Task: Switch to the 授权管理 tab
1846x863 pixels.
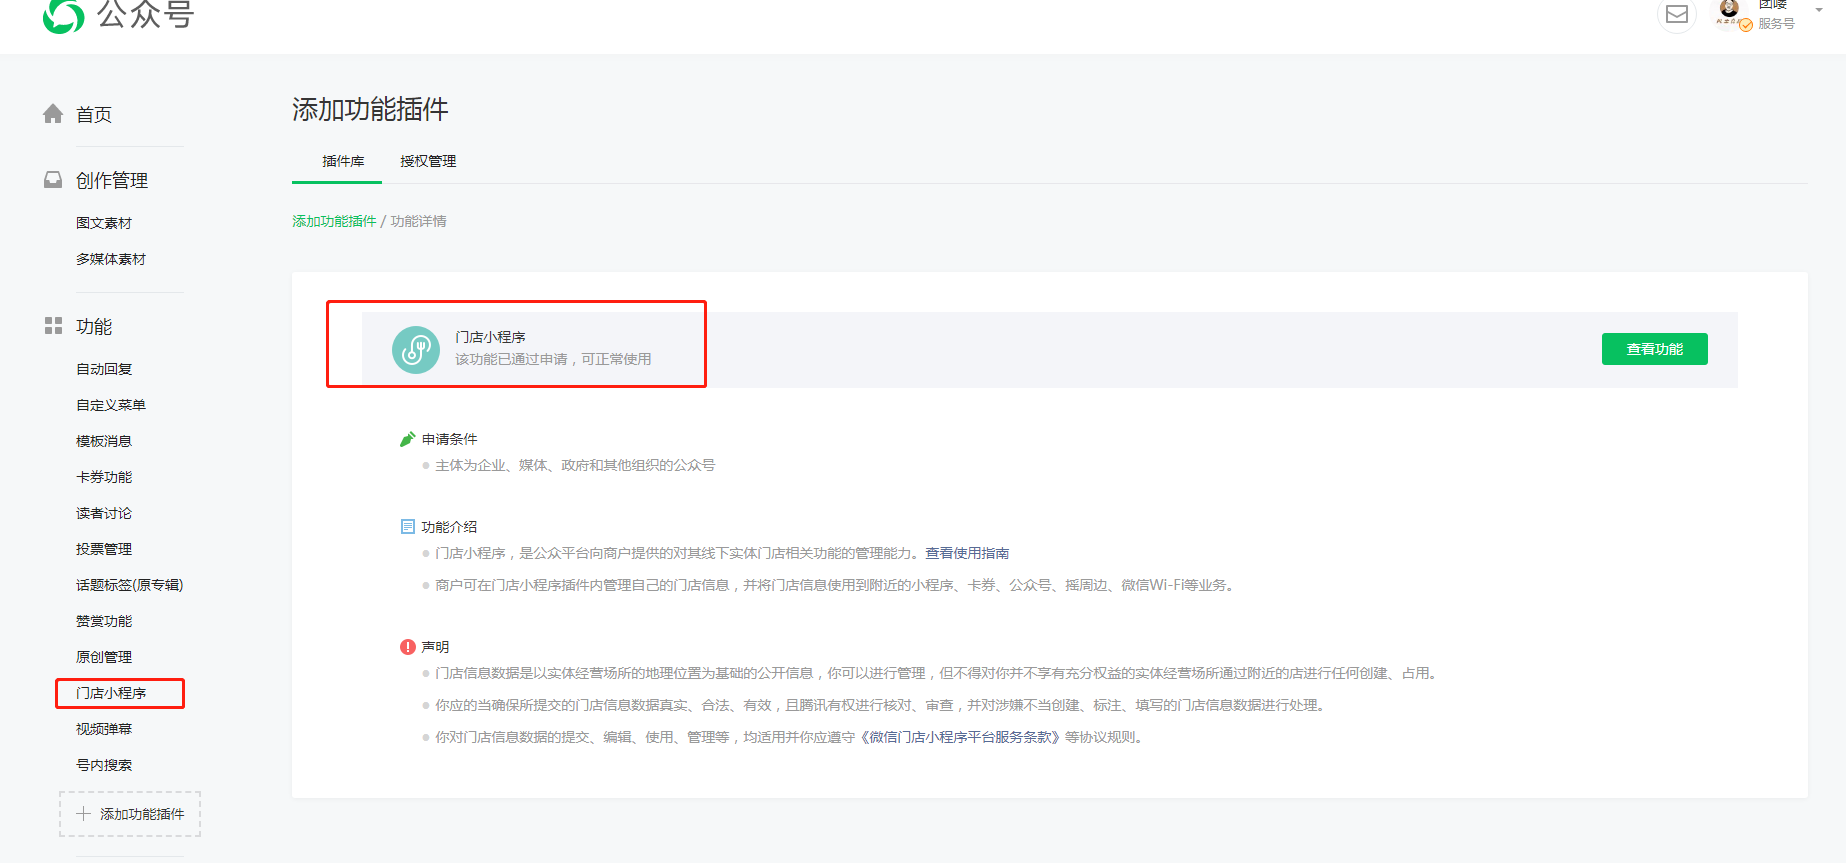Action: [428, 161]
